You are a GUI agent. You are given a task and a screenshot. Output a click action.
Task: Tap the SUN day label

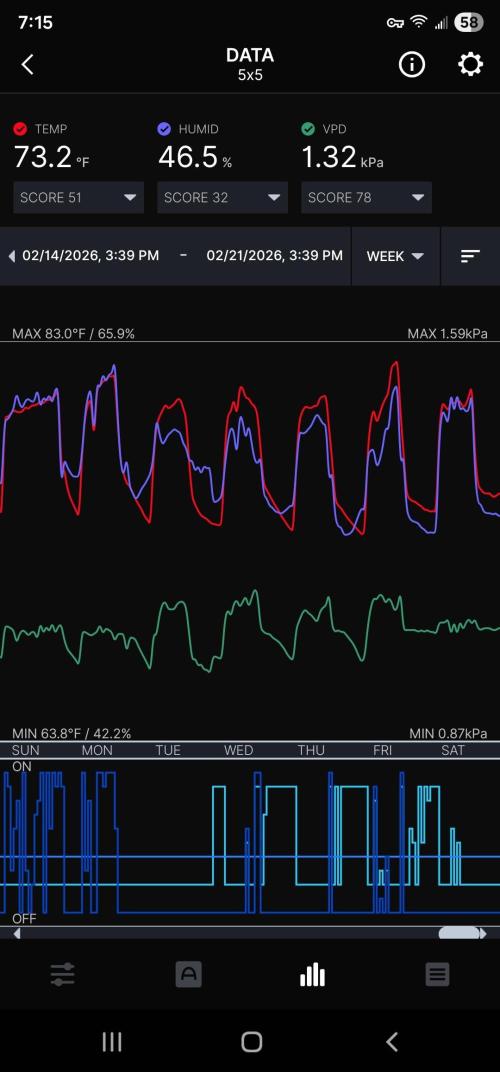(x=25, y=750)
